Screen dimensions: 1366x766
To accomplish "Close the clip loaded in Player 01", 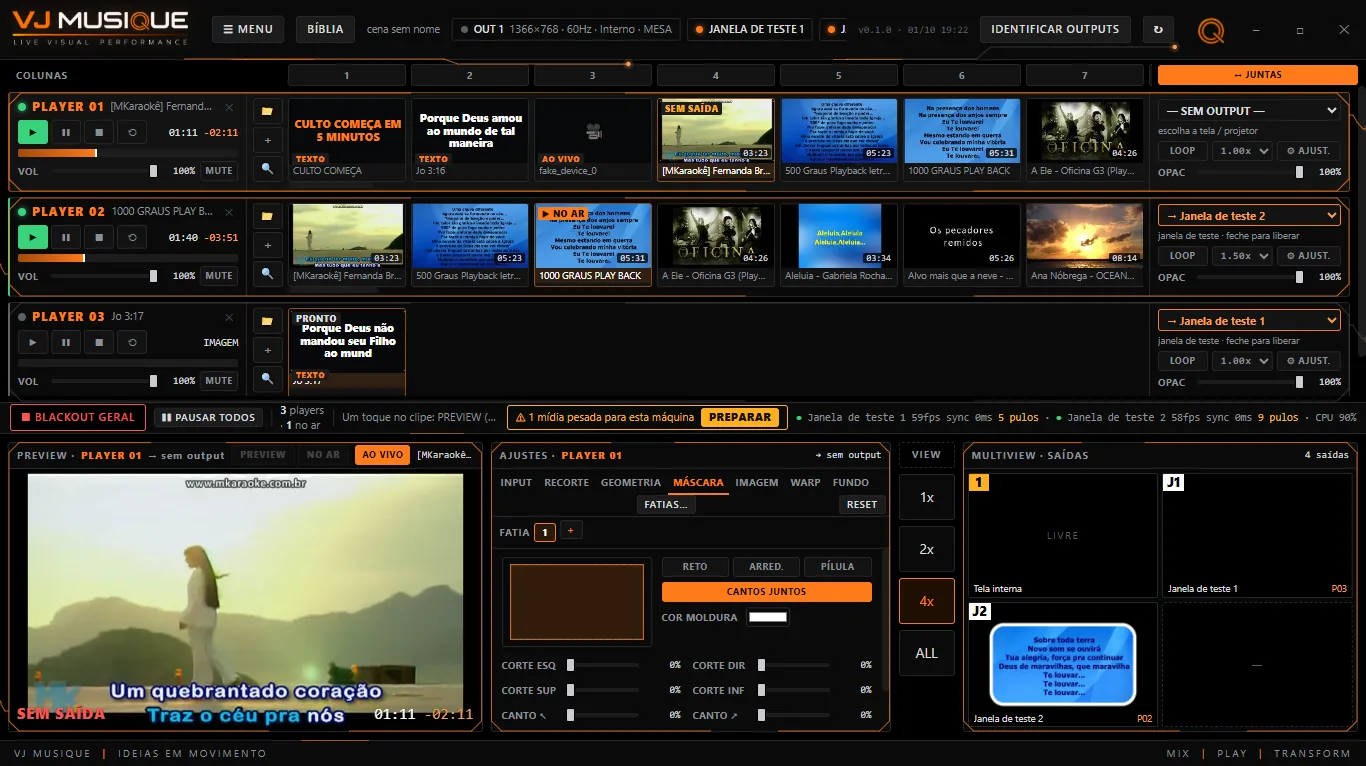I will 229,107.
